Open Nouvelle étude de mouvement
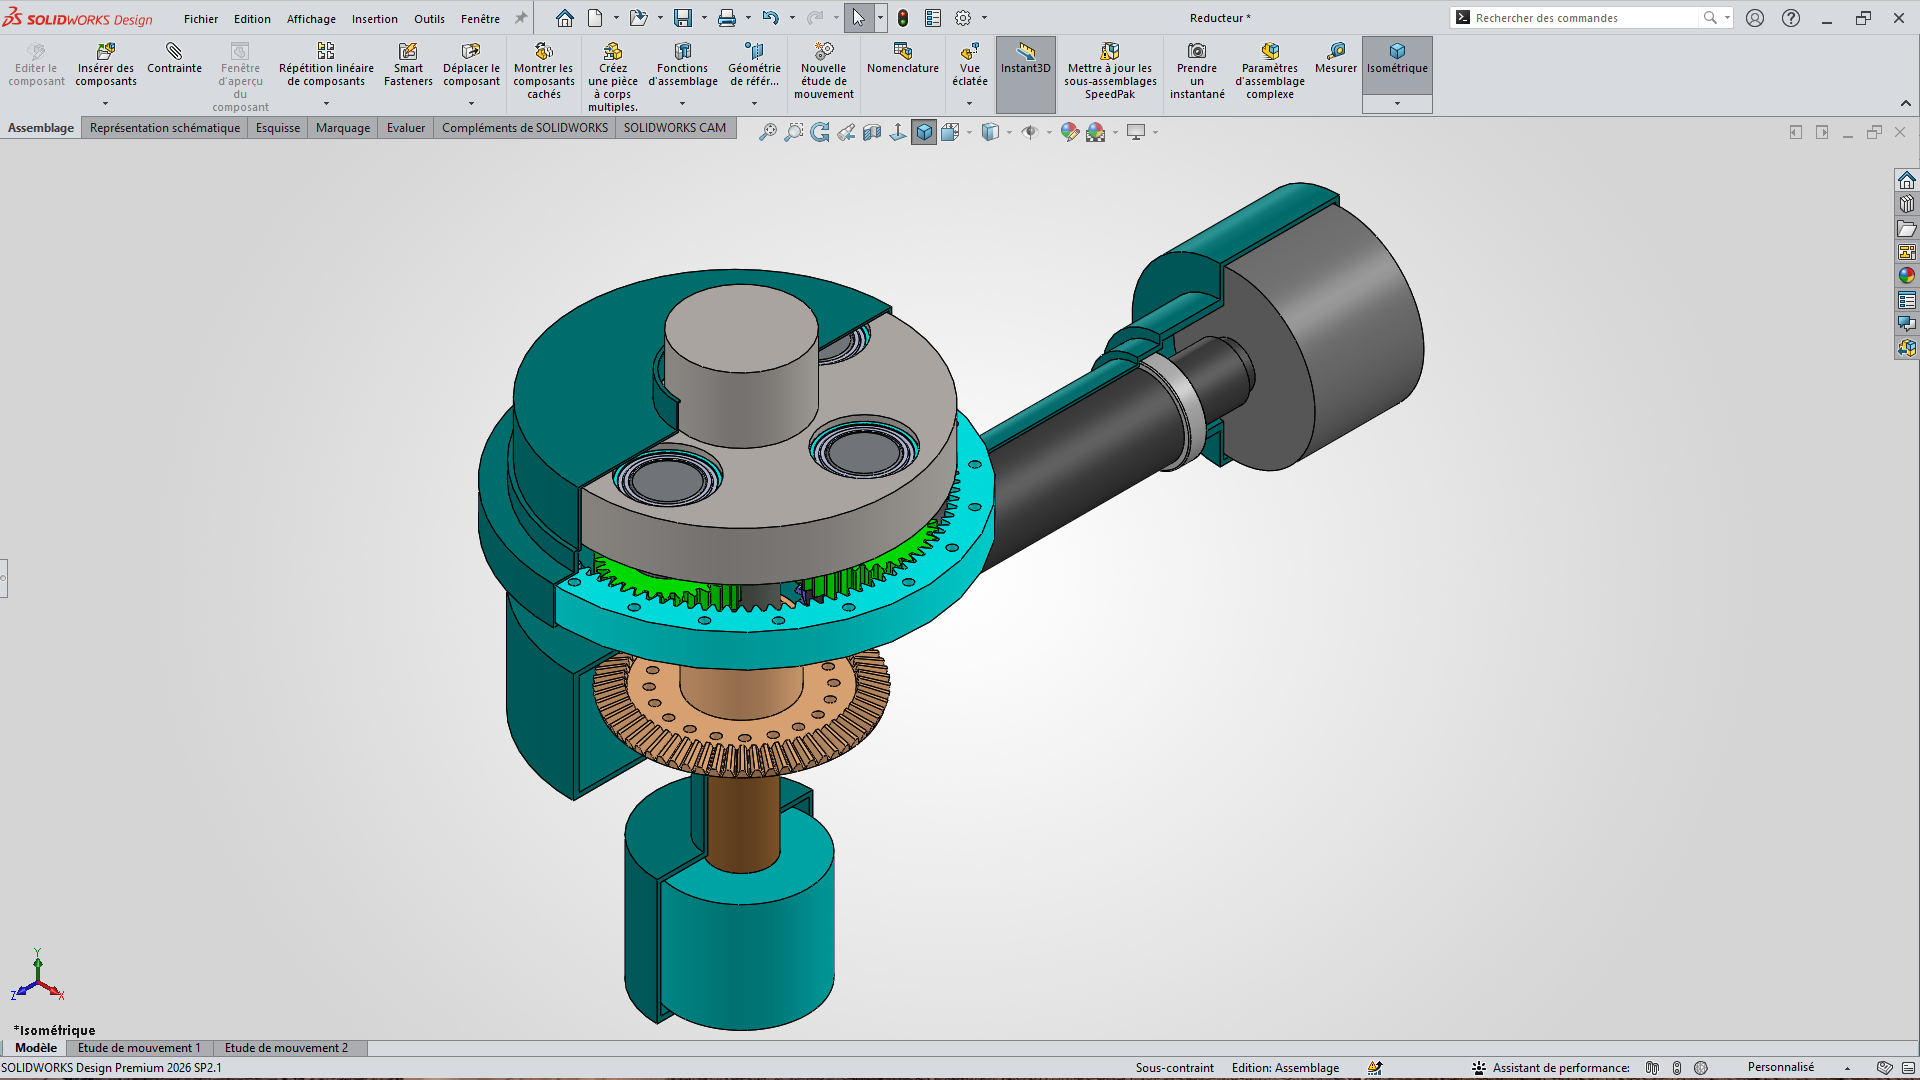The width and height of the screenshot is (1920, 1080). coord(824,71)
